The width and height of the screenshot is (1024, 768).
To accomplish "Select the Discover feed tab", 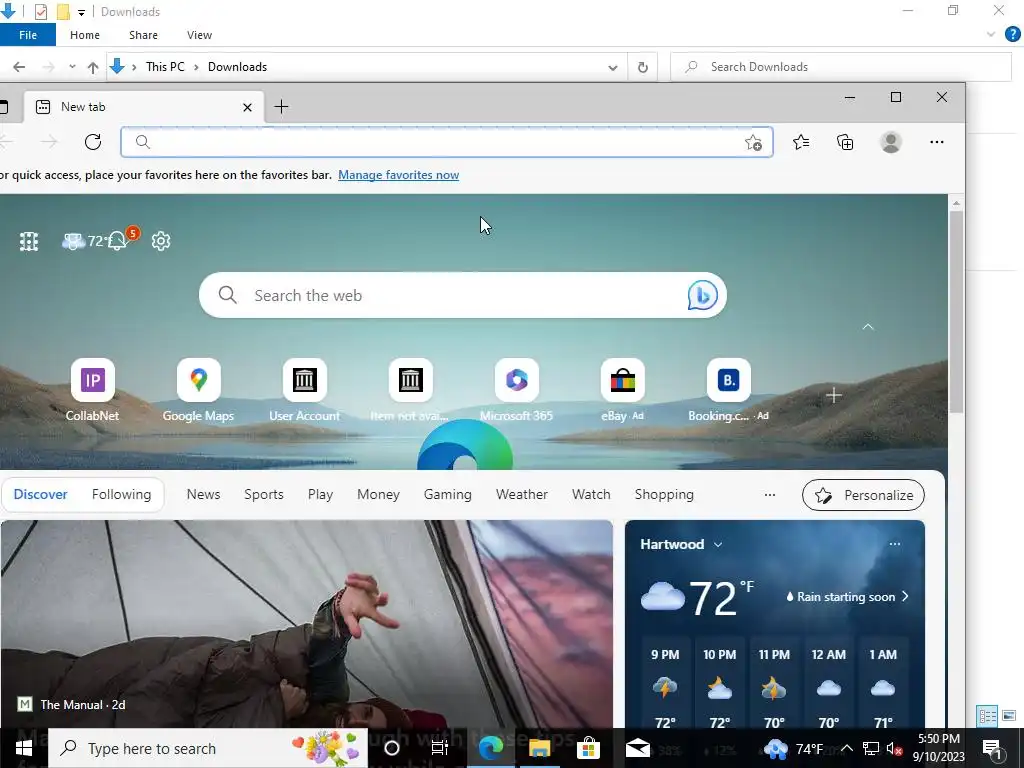I will (x=40, y=494).
